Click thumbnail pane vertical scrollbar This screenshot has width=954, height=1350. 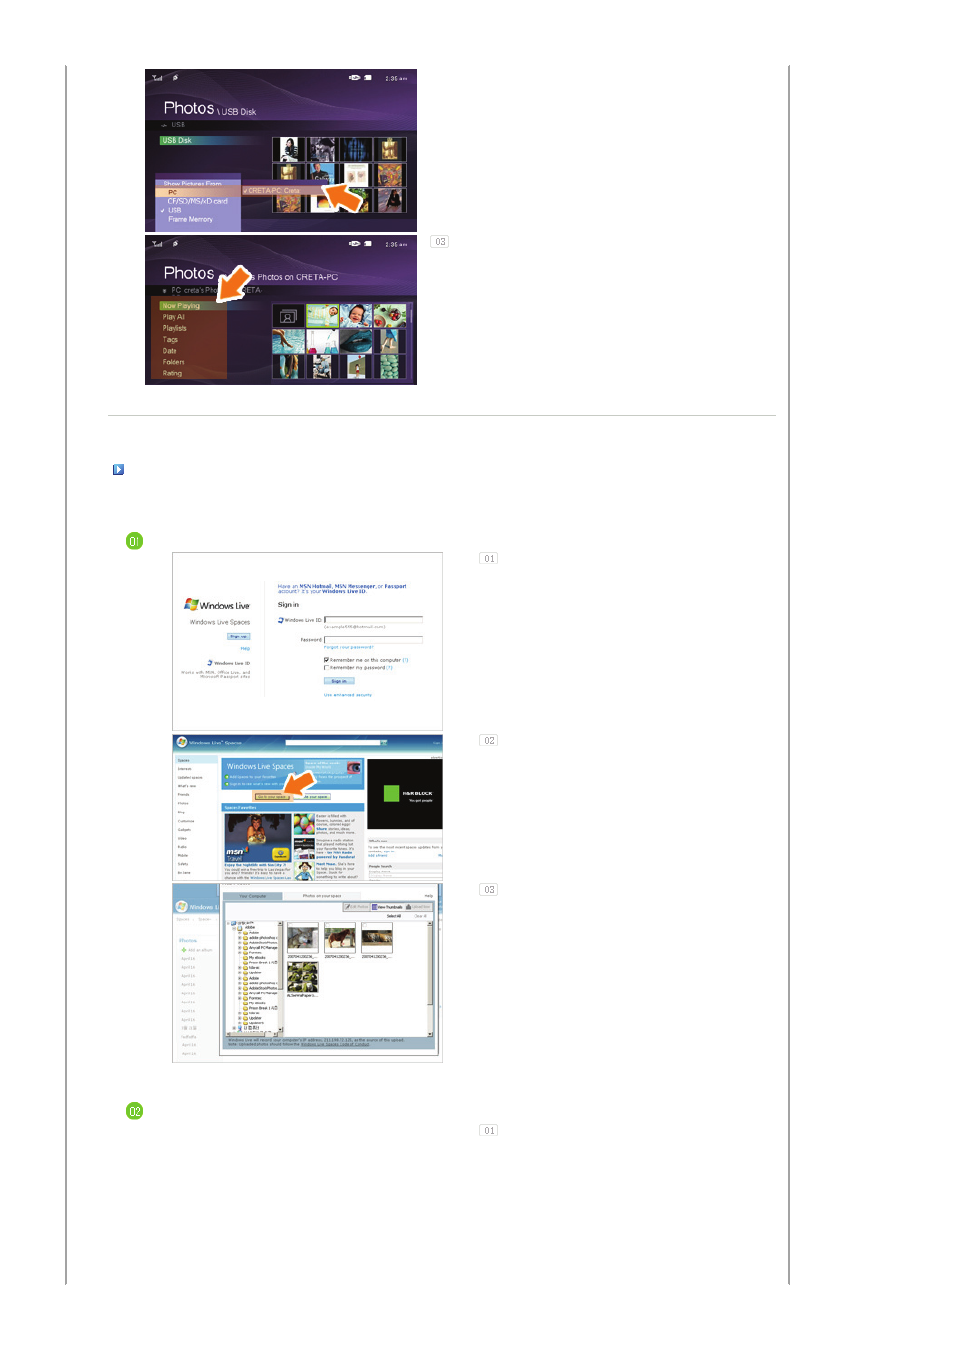[431, 978]
